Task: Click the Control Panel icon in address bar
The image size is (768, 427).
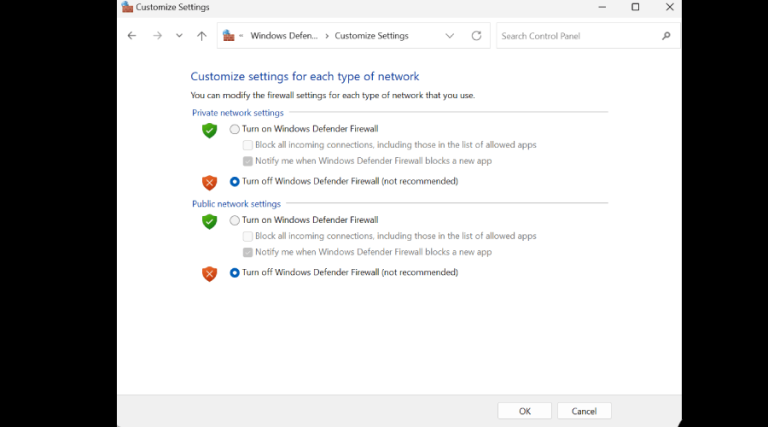Action: pyautogui.click(x=229, y=36)
